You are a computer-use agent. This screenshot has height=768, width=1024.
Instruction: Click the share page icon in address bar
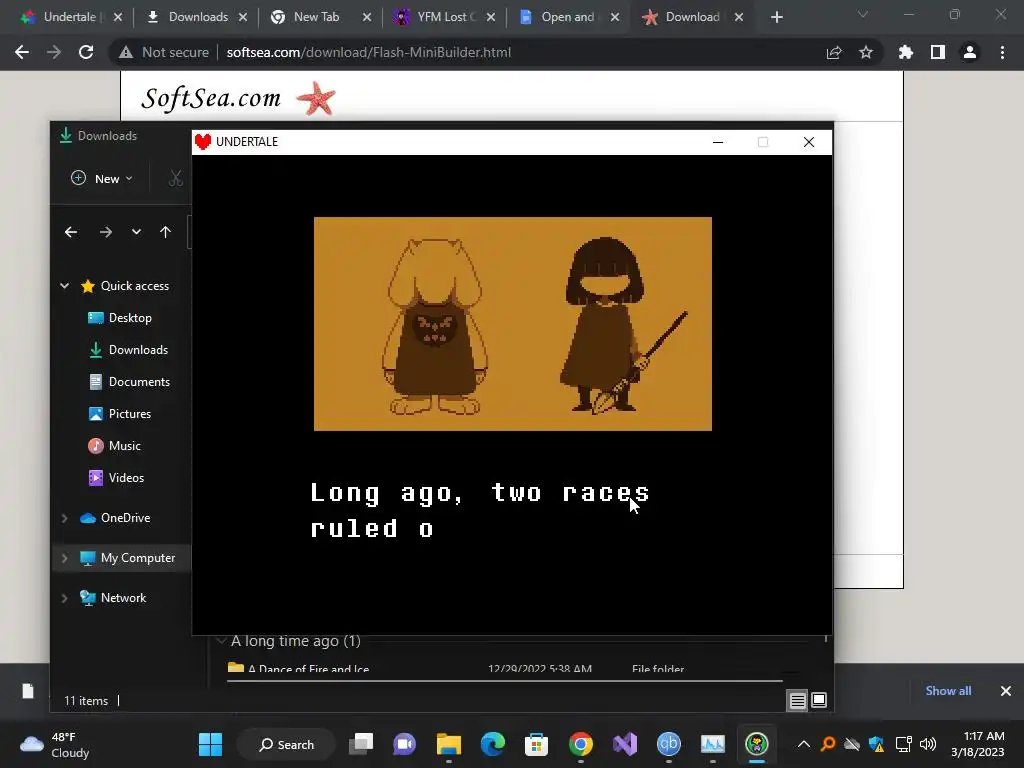(834, 52)
